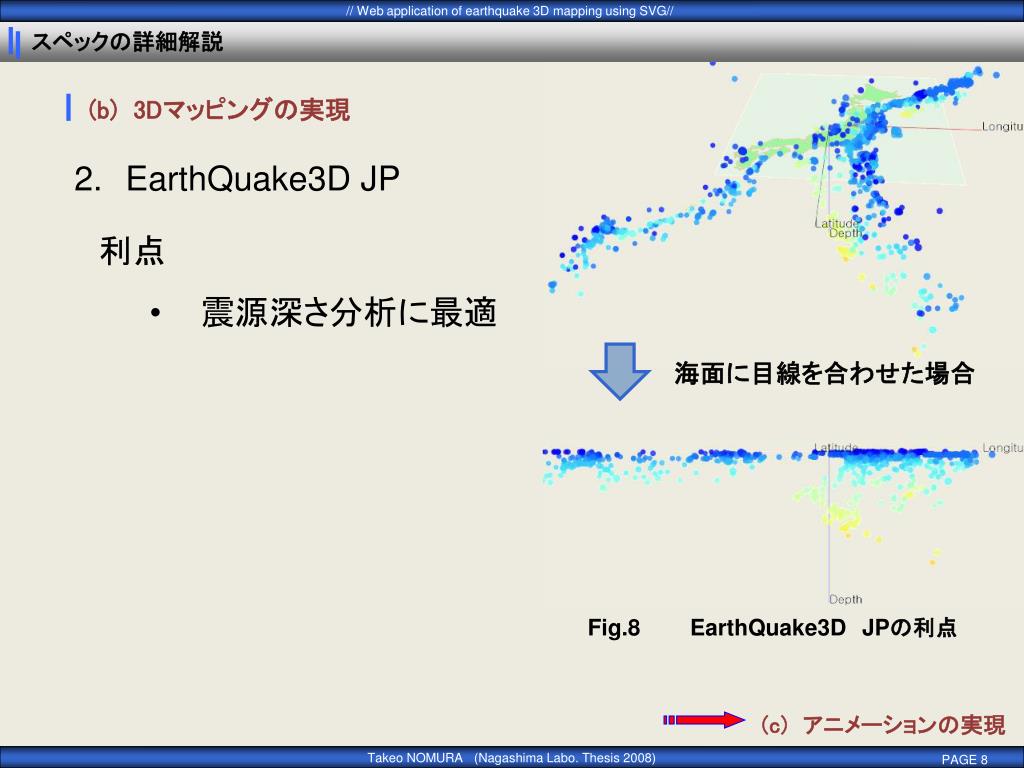1024x768 pixels.
Task: Click the caption 海面に目線を合わせた場合
Action: (x=824, y=374)
